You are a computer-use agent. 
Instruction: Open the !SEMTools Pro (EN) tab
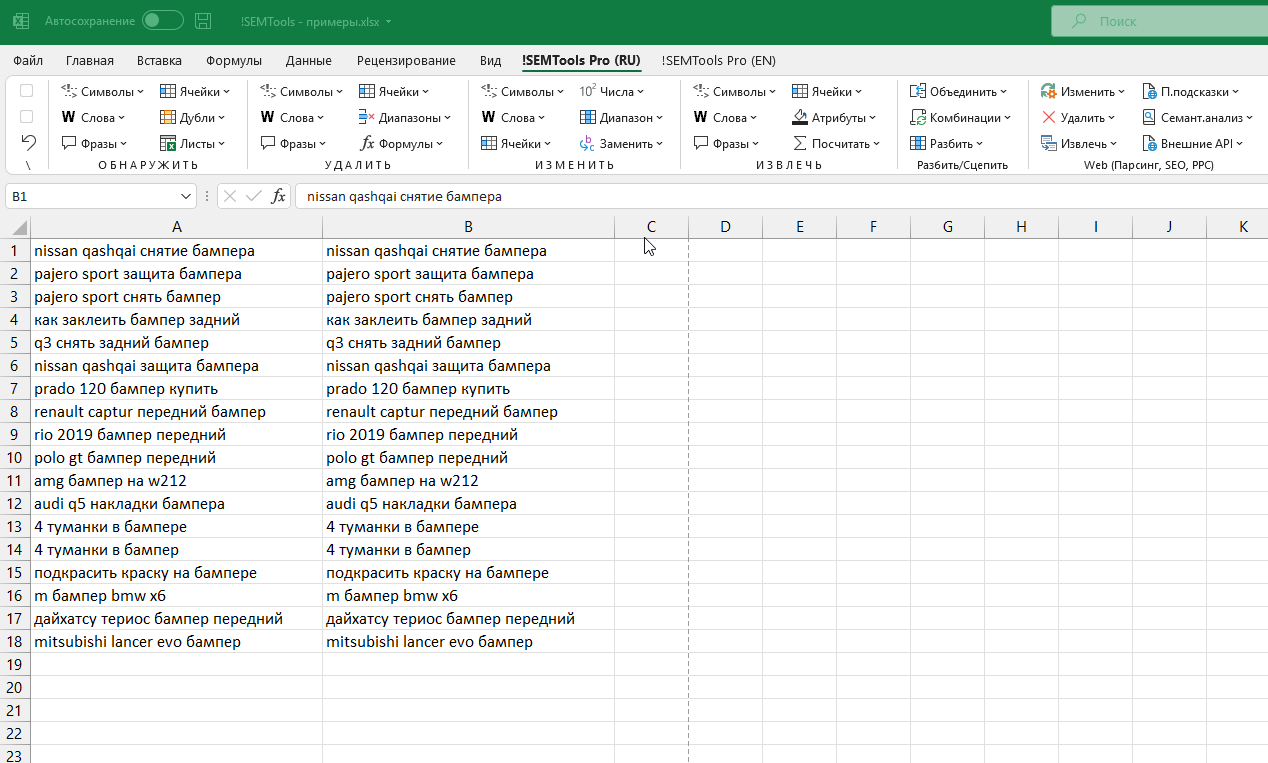pos(719,60)
